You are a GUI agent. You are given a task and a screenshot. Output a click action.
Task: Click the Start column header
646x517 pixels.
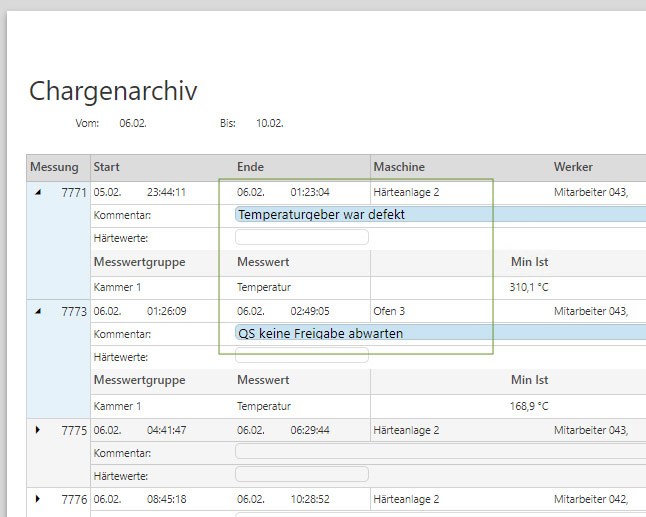click(x=107, y=167)
